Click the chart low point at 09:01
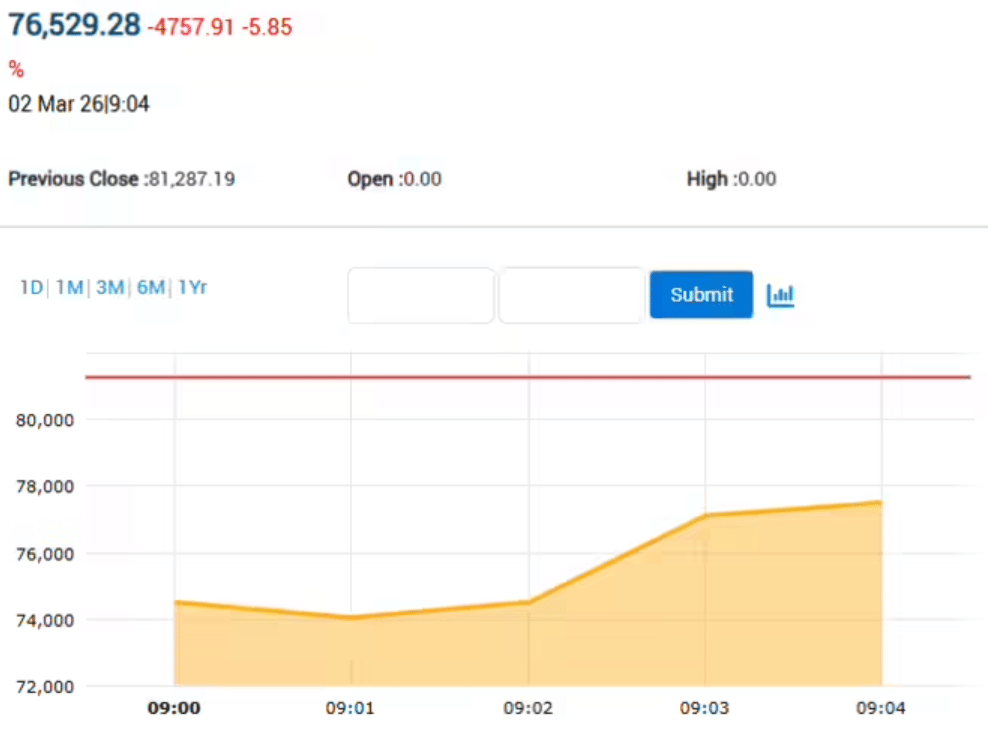This screenshot has height=739, width=988. pos(352,618)
